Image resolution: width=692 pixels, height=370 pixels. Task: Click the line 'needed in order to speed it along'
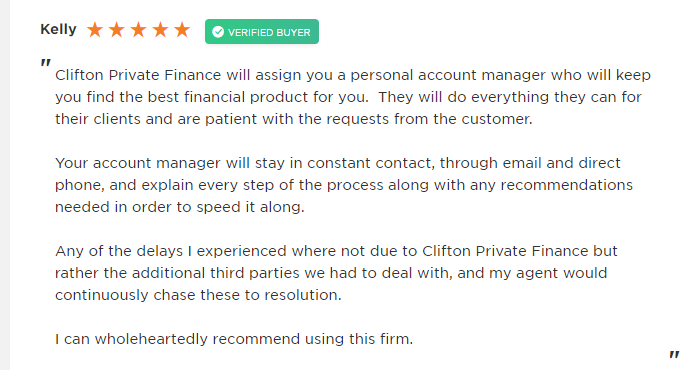click(x=180, y=207)
